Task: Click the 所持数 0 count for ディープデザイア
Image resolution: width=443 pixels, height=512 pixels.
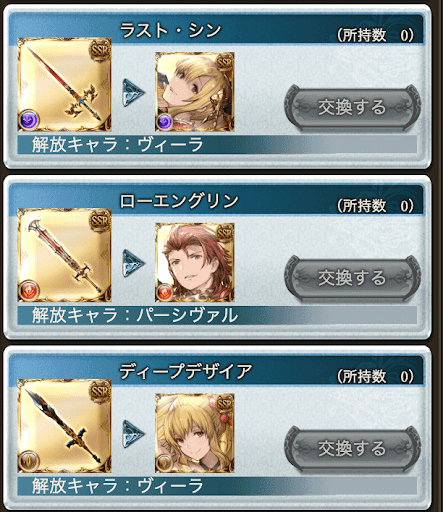Action: click(x=375, y=376)
